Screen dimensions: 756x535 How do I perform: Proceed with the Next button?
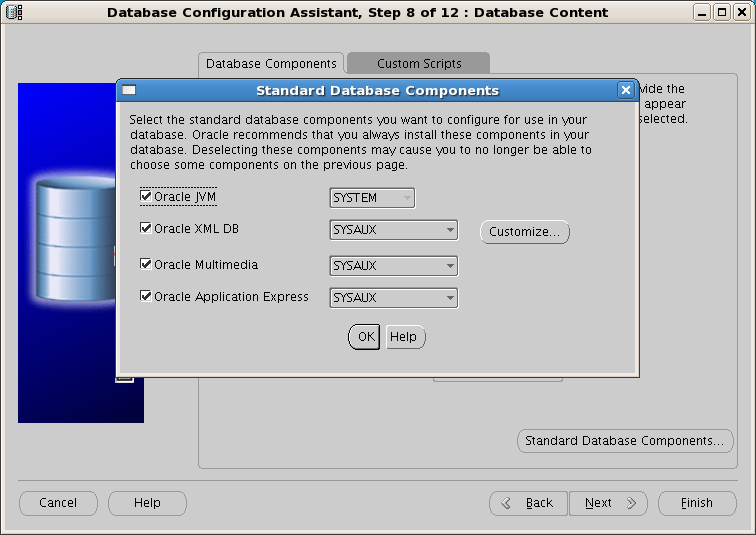pos(608,503)
